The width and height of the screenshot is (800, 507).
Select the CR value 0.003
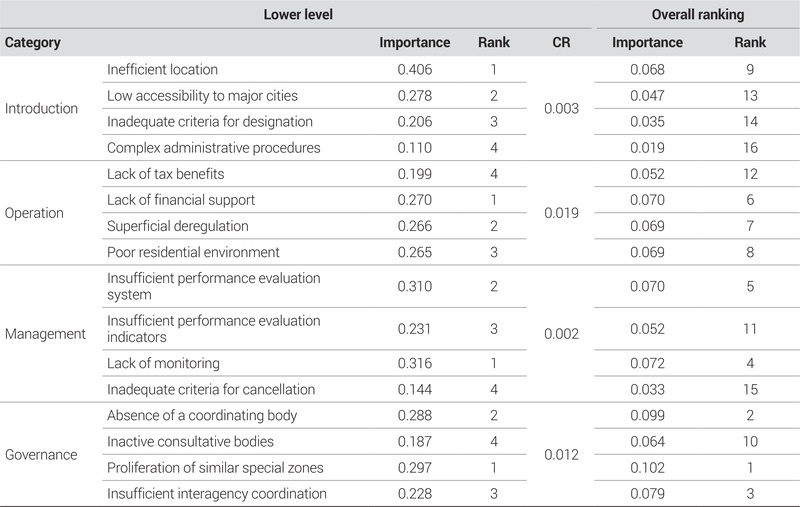pyautogui.click(x=561, y=108)
